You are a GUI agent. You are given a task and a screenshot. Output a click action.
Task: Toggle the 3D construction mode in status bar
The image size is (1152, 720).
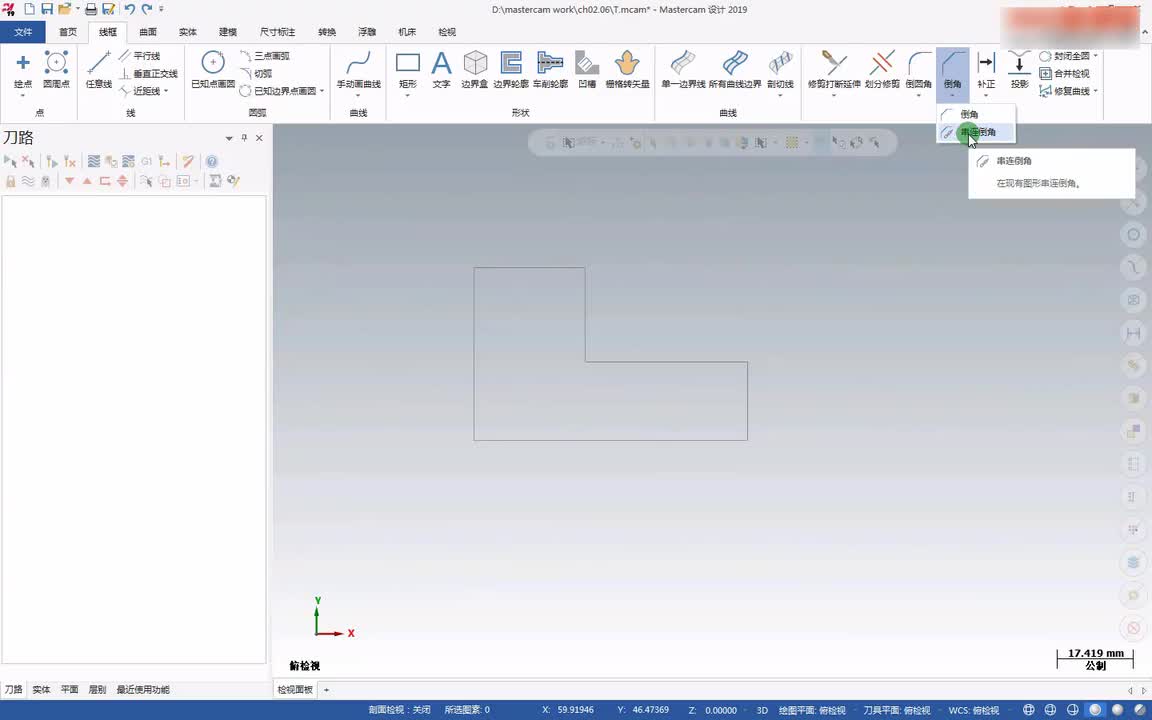click(x=762, y=710)
